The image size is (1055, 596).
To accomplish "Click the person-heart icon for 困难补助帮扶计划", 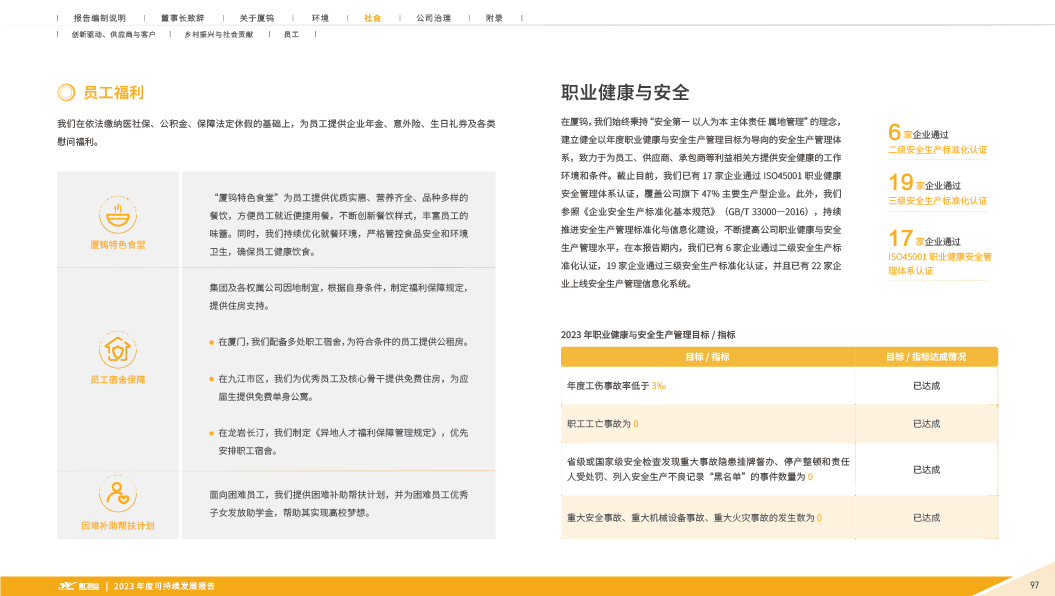I will [x=117, y=495].
